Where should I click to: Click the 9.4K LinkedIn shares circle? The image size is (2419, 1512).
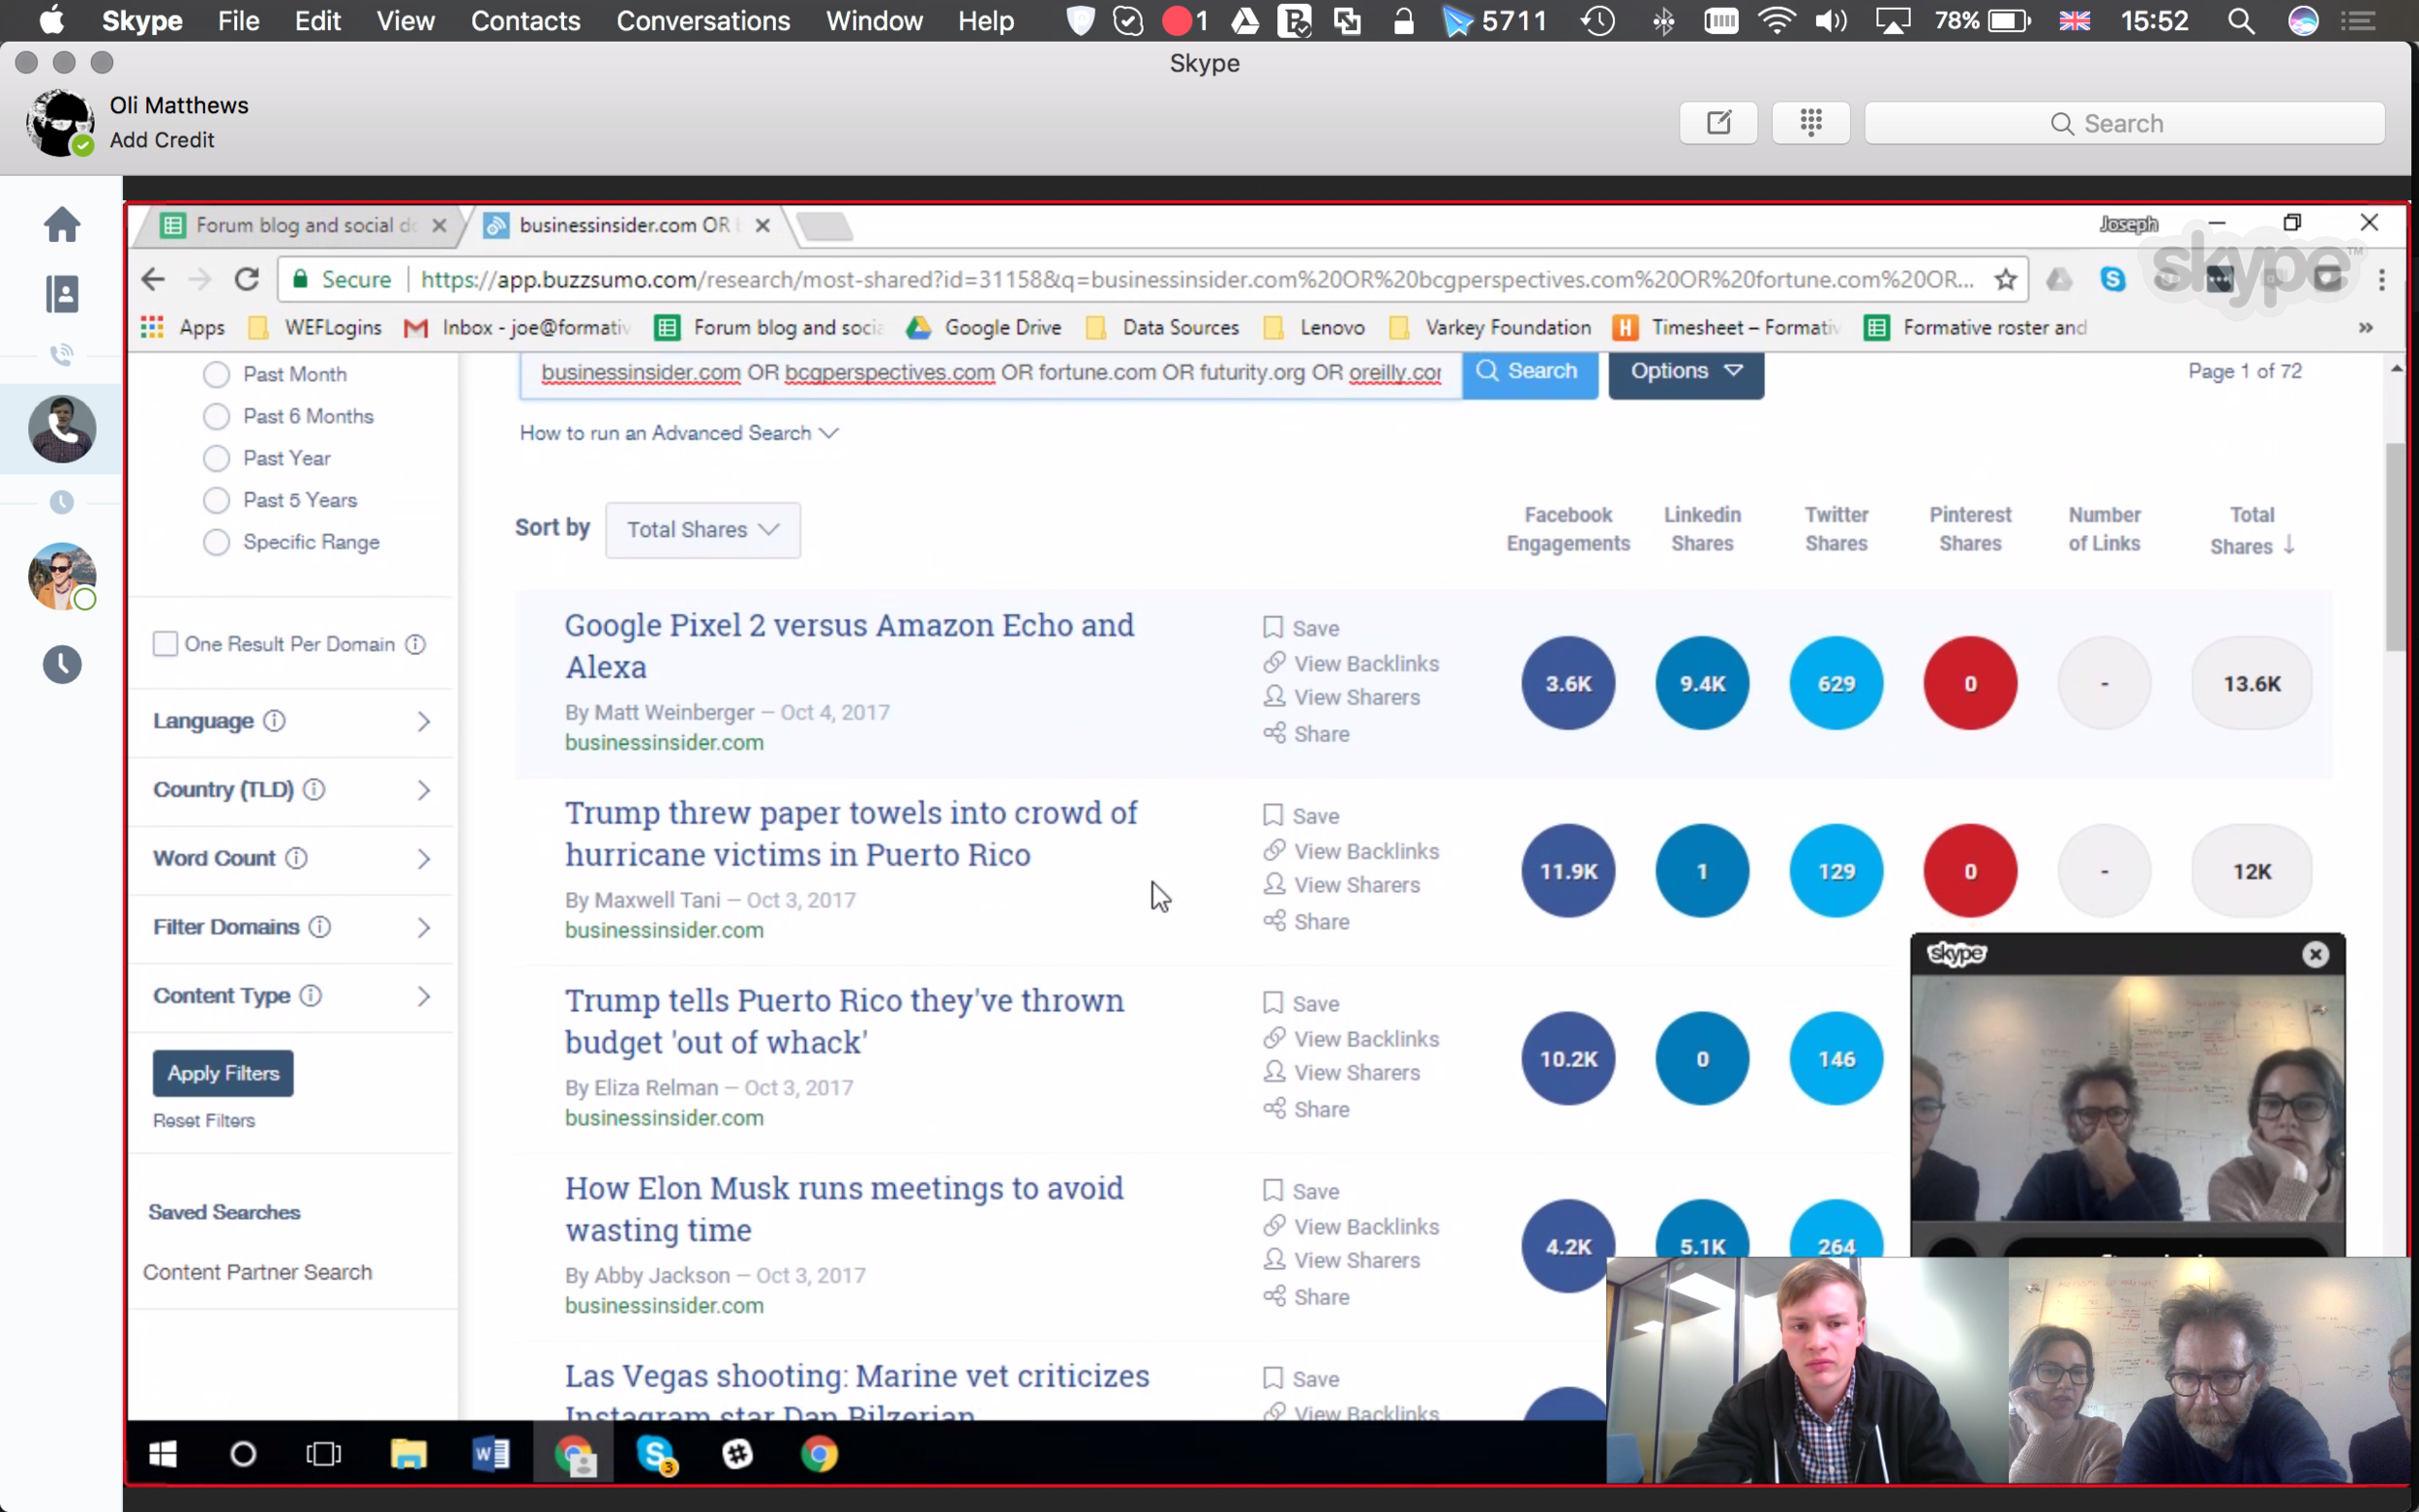1702,684
